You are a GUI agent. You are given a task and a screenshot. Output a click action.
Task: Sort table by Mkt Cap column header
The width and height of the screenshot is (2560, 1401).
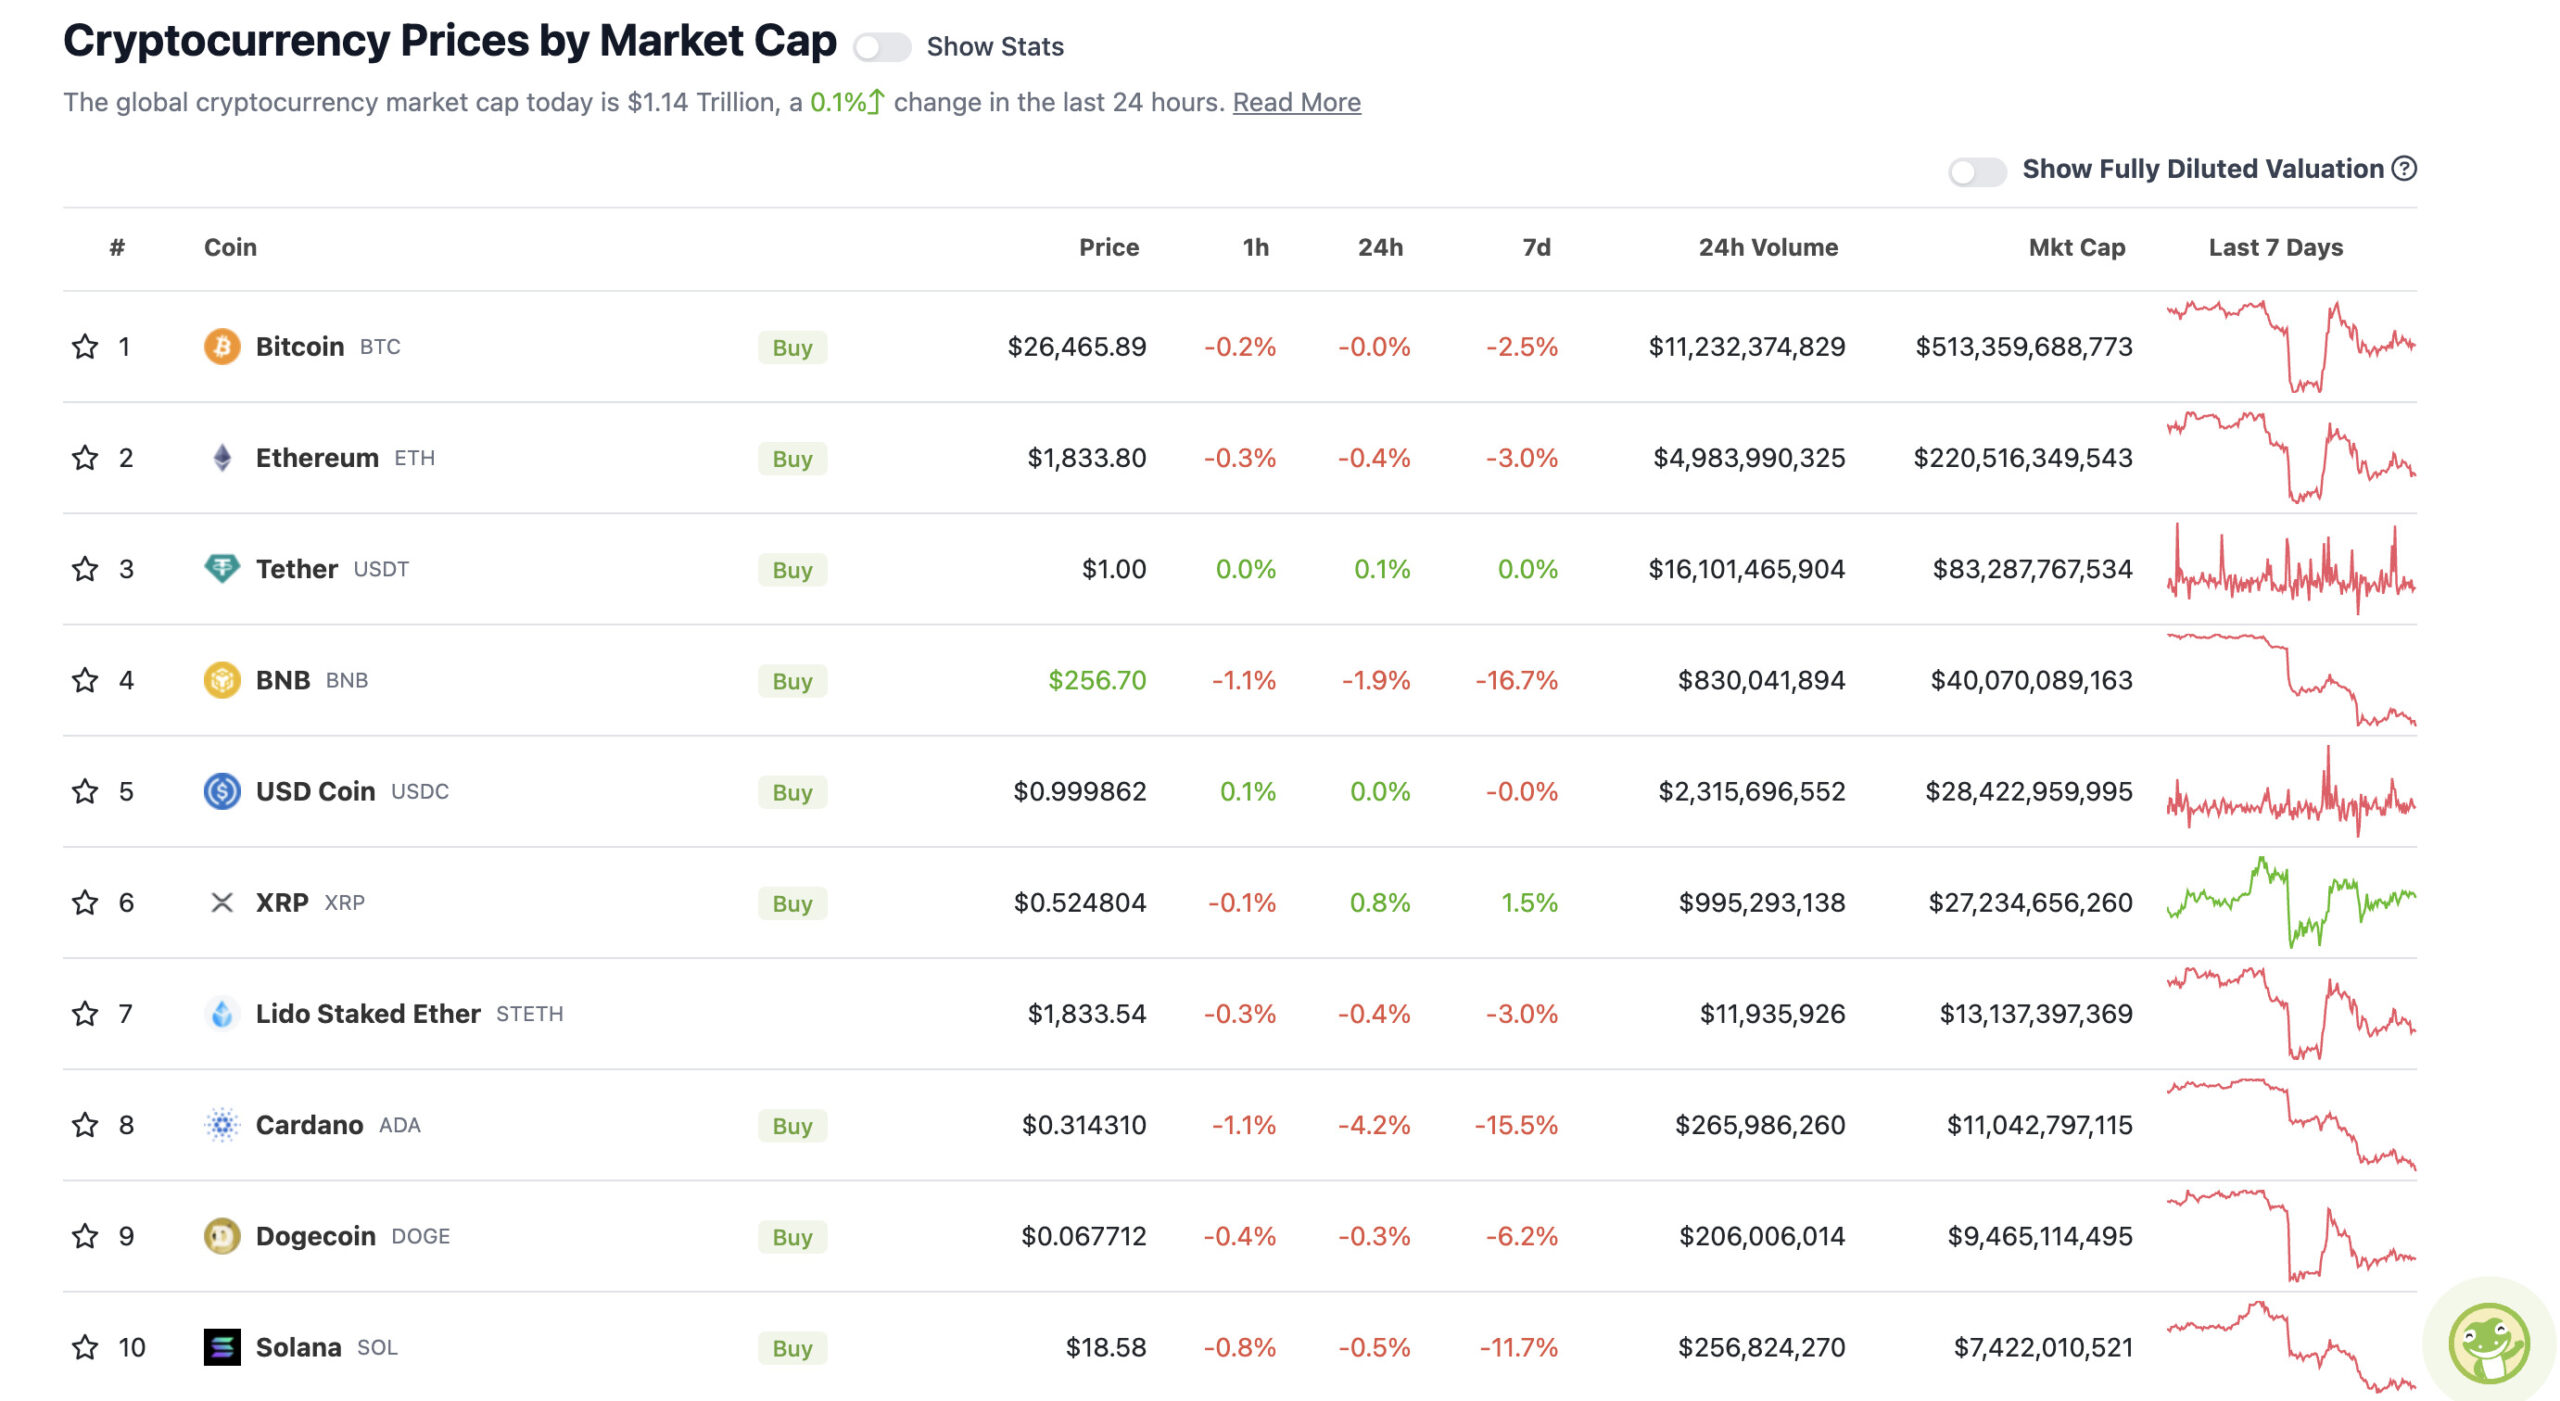2076,248
